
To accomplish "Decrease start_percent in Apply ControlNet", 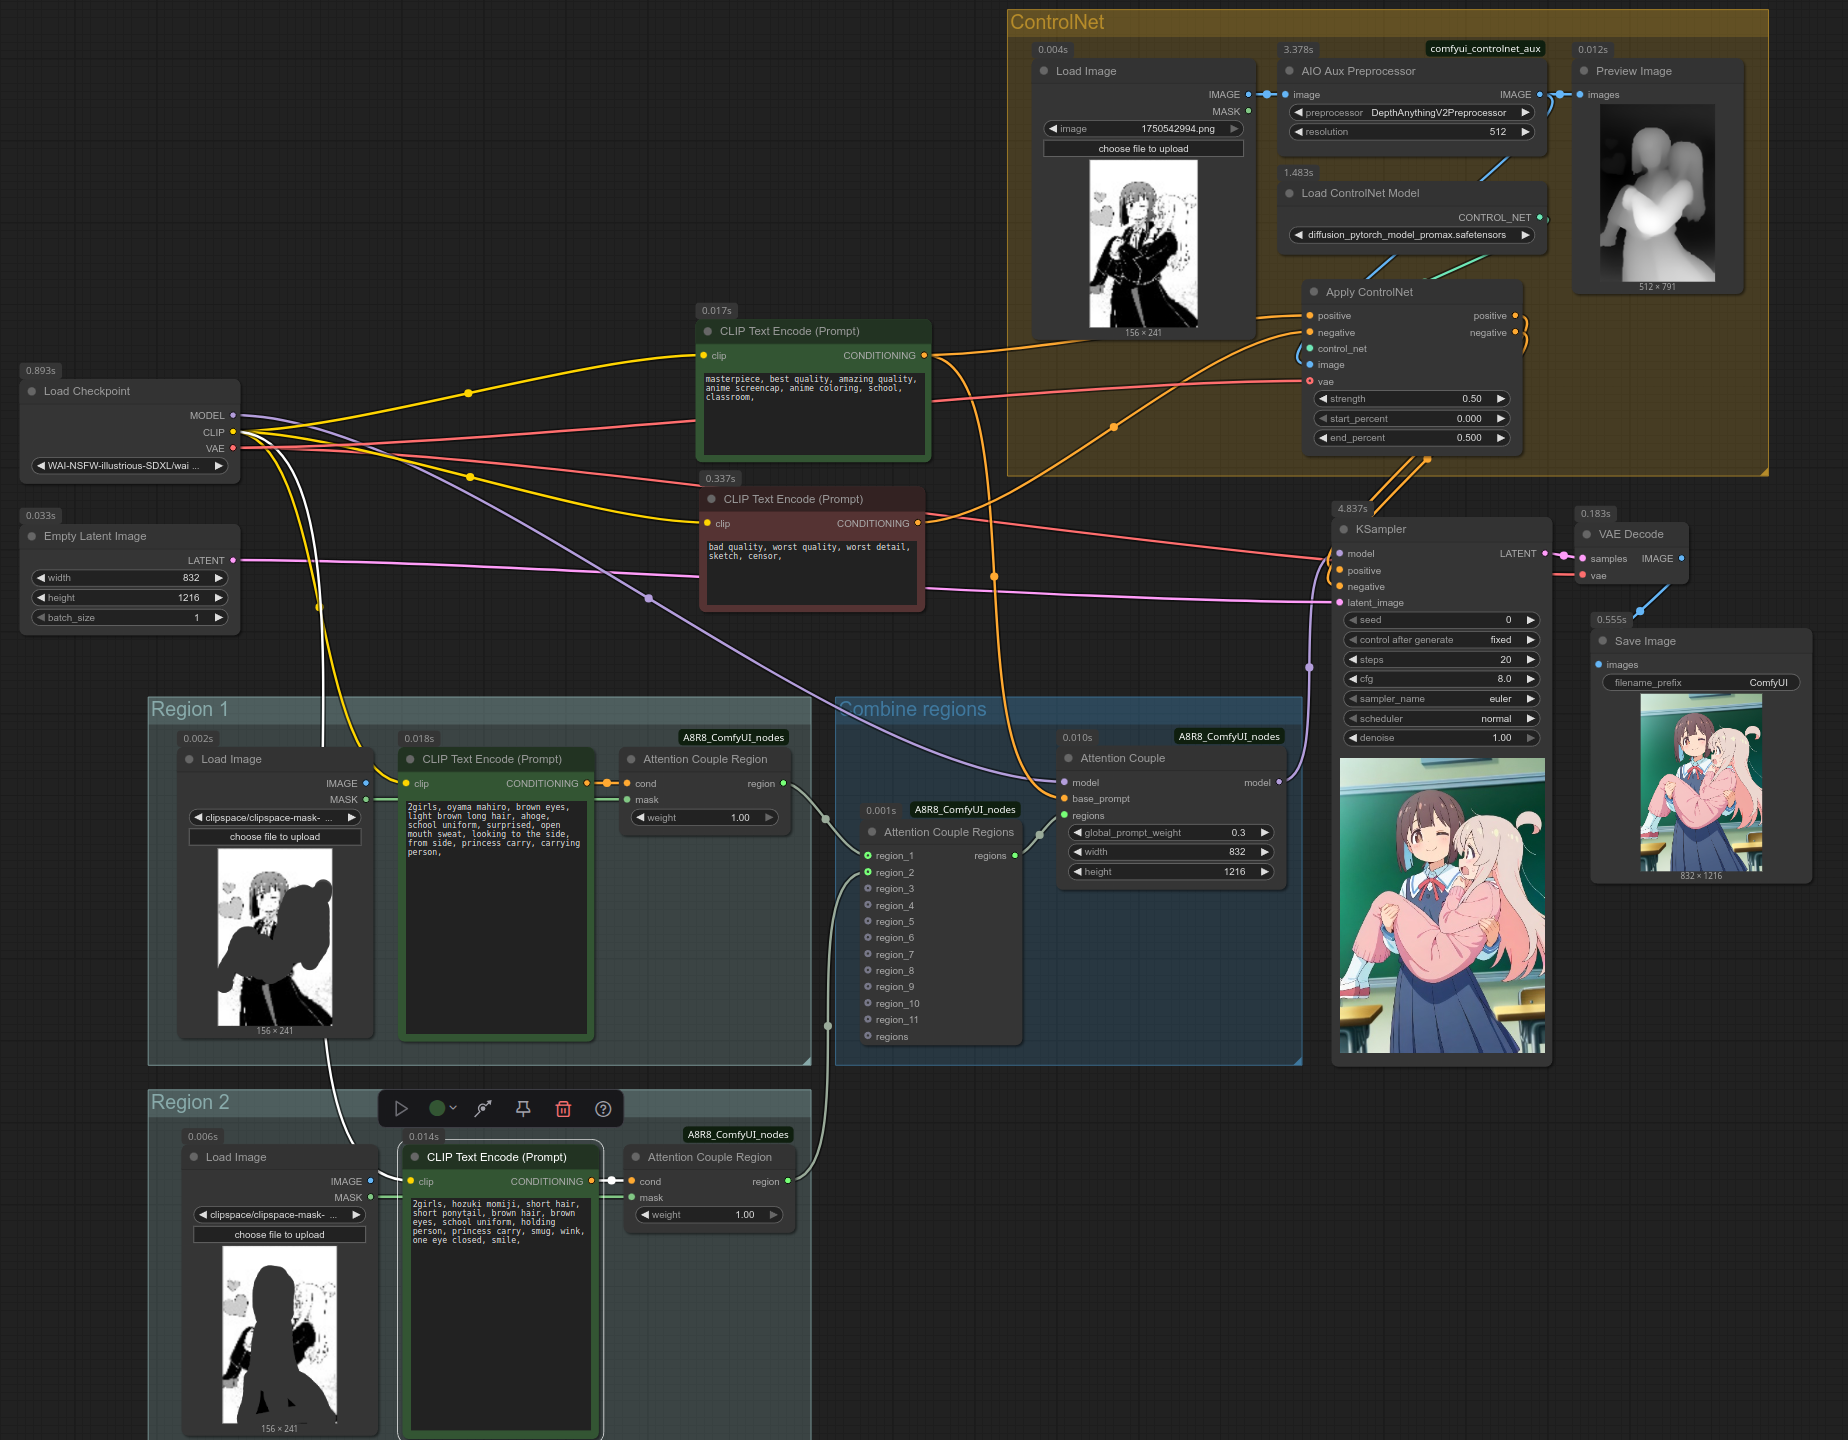I will pos(1323,419).
